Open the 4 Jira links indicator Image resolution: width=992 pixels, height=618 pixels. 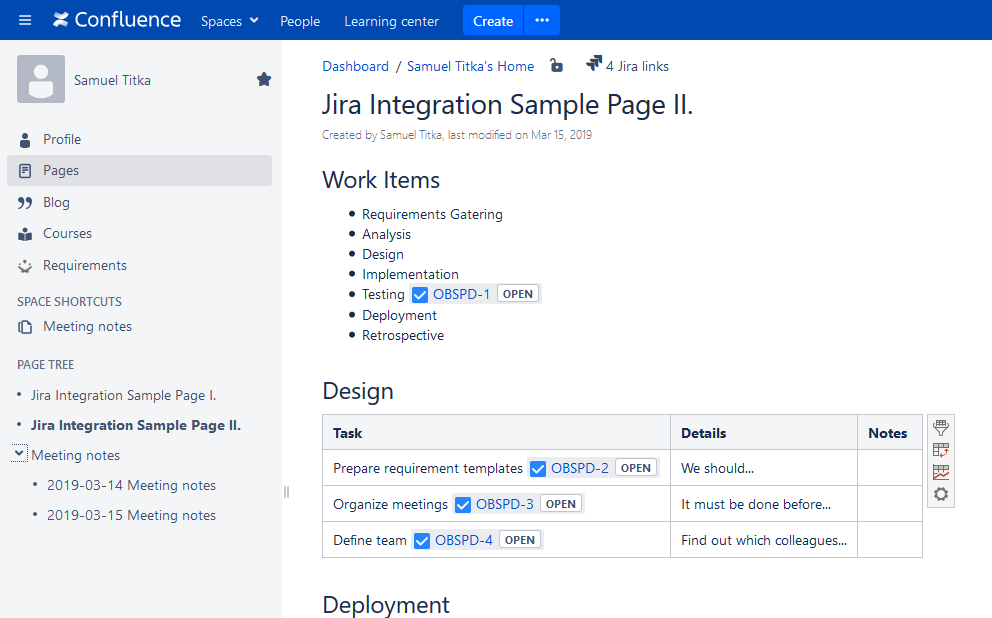point(627,66)
